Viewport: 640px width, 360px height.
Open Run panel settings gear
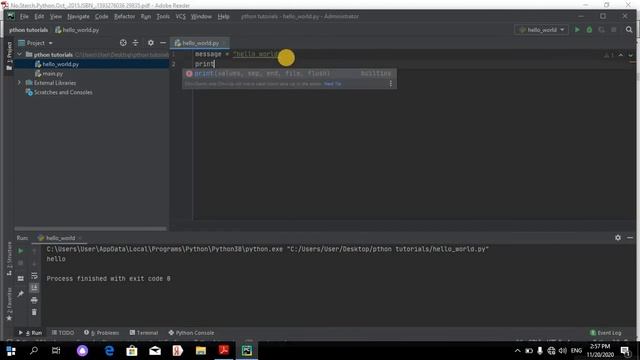(618, 238)
